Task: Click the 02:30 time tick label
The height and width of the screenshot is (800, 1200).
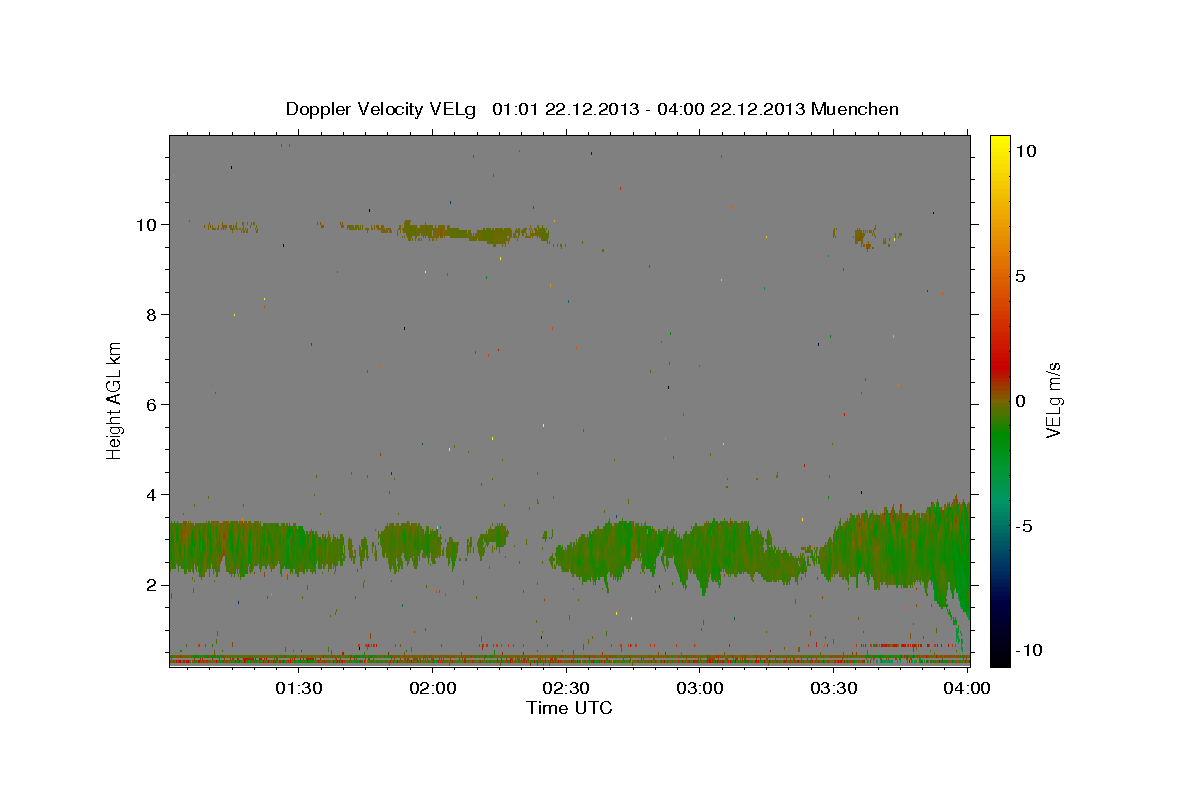Action: pos(566,688)
